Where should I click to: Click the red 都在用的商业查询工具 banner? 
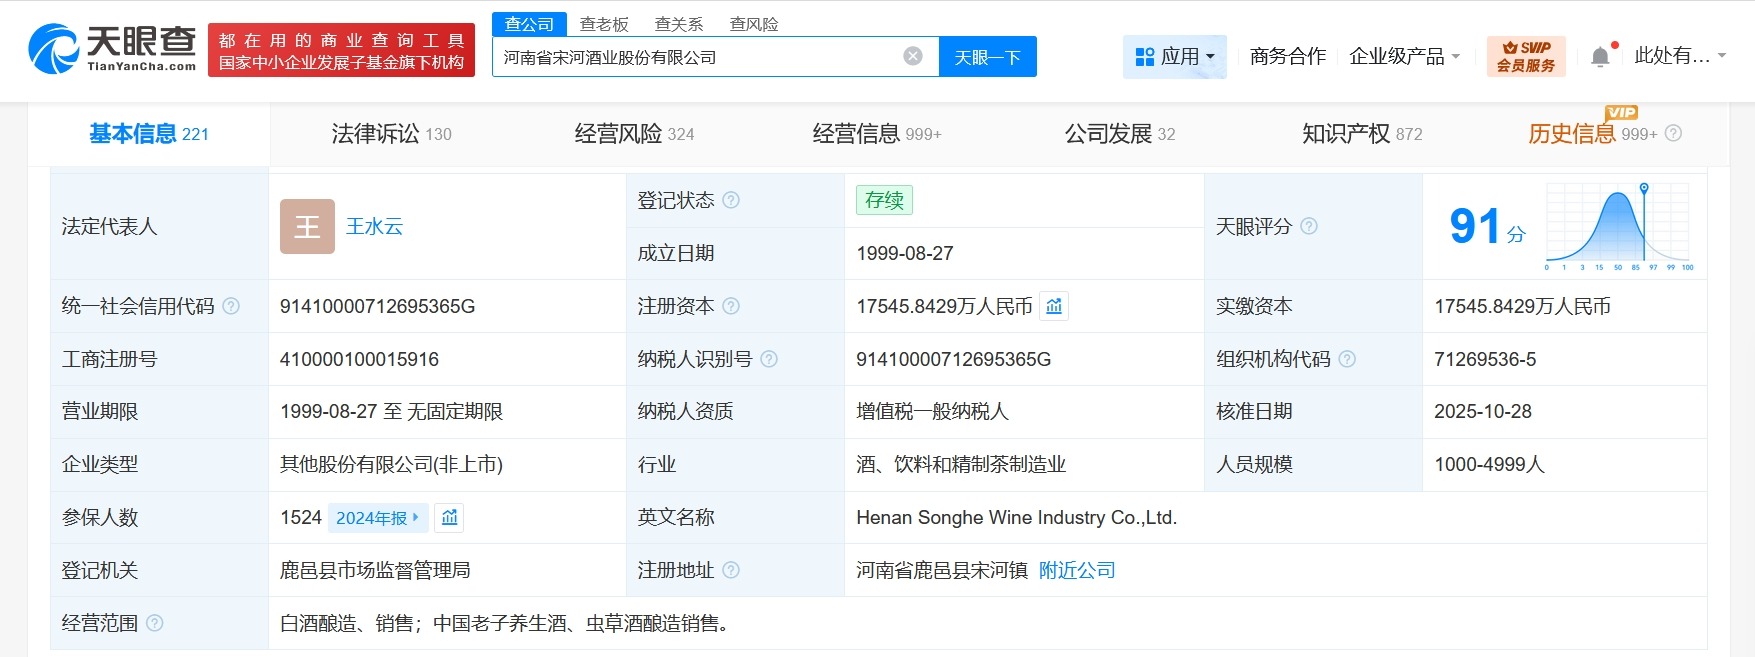(x=342, y=50)
